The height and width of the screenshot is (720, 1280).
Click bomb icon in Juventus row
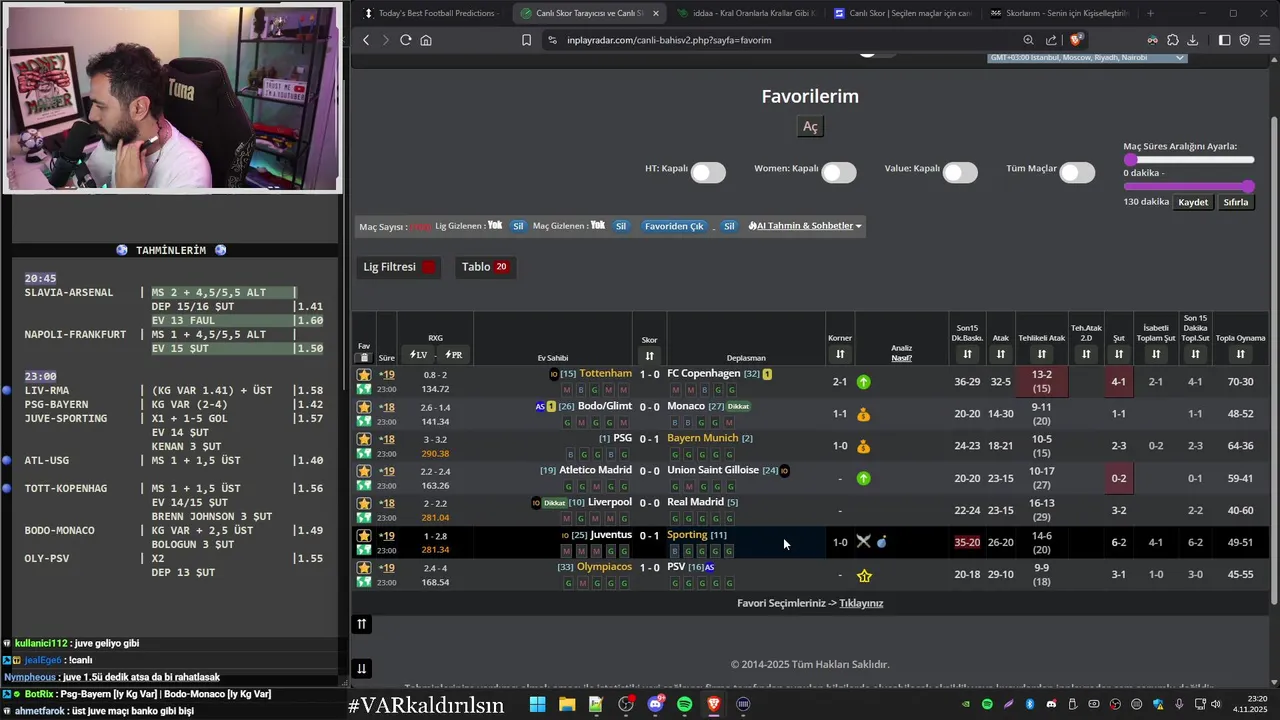pyautogui.click(x=881, y=542)
